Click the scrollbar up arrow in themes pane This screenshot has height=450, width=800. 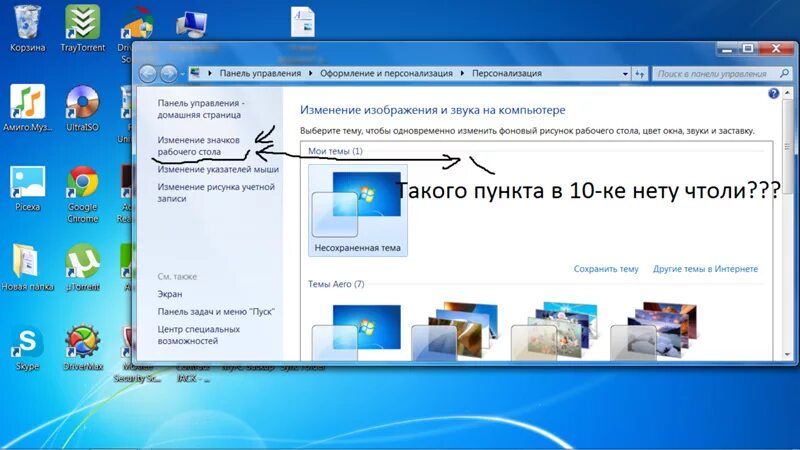coord(787,93)
